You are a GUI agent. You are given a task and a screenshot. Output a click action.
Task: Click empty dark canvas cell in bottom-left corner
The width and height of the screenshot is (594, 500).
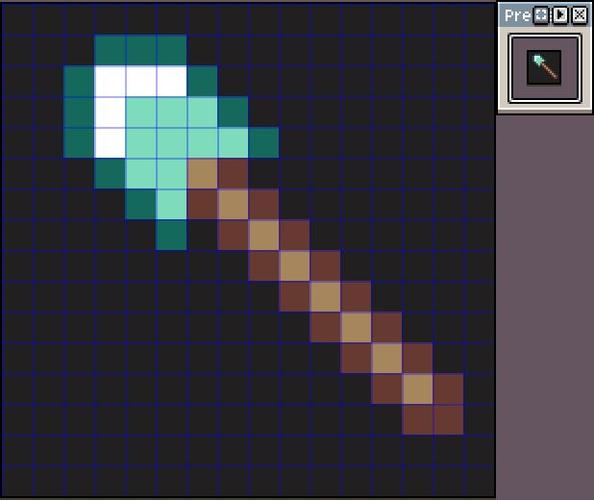[x=17, y=481]
